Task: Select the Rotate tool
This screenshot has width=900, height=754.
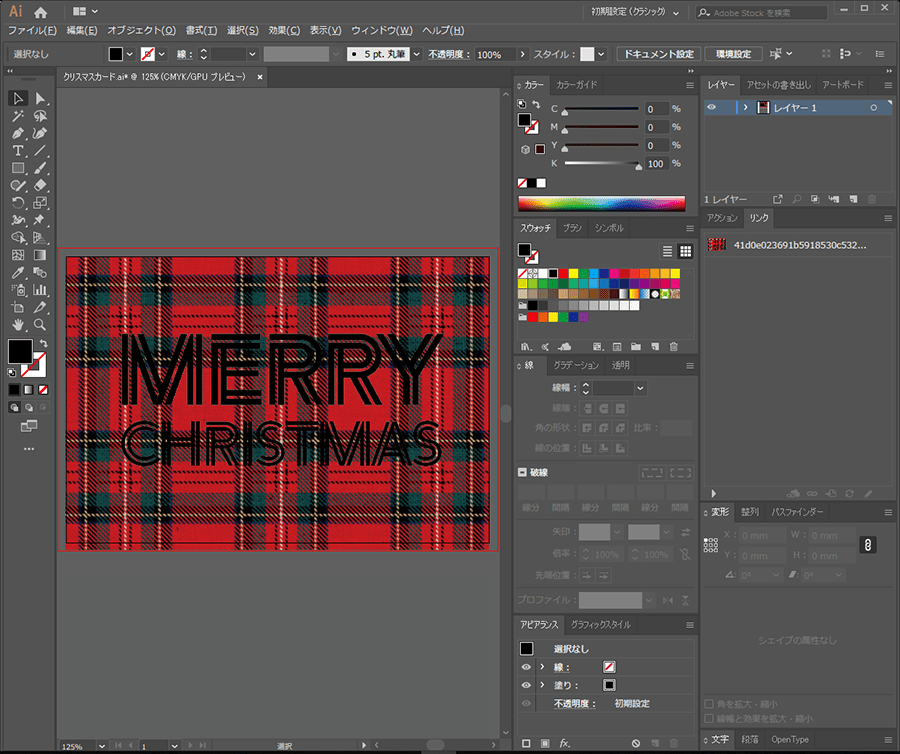Action: [x=18, y=203]
